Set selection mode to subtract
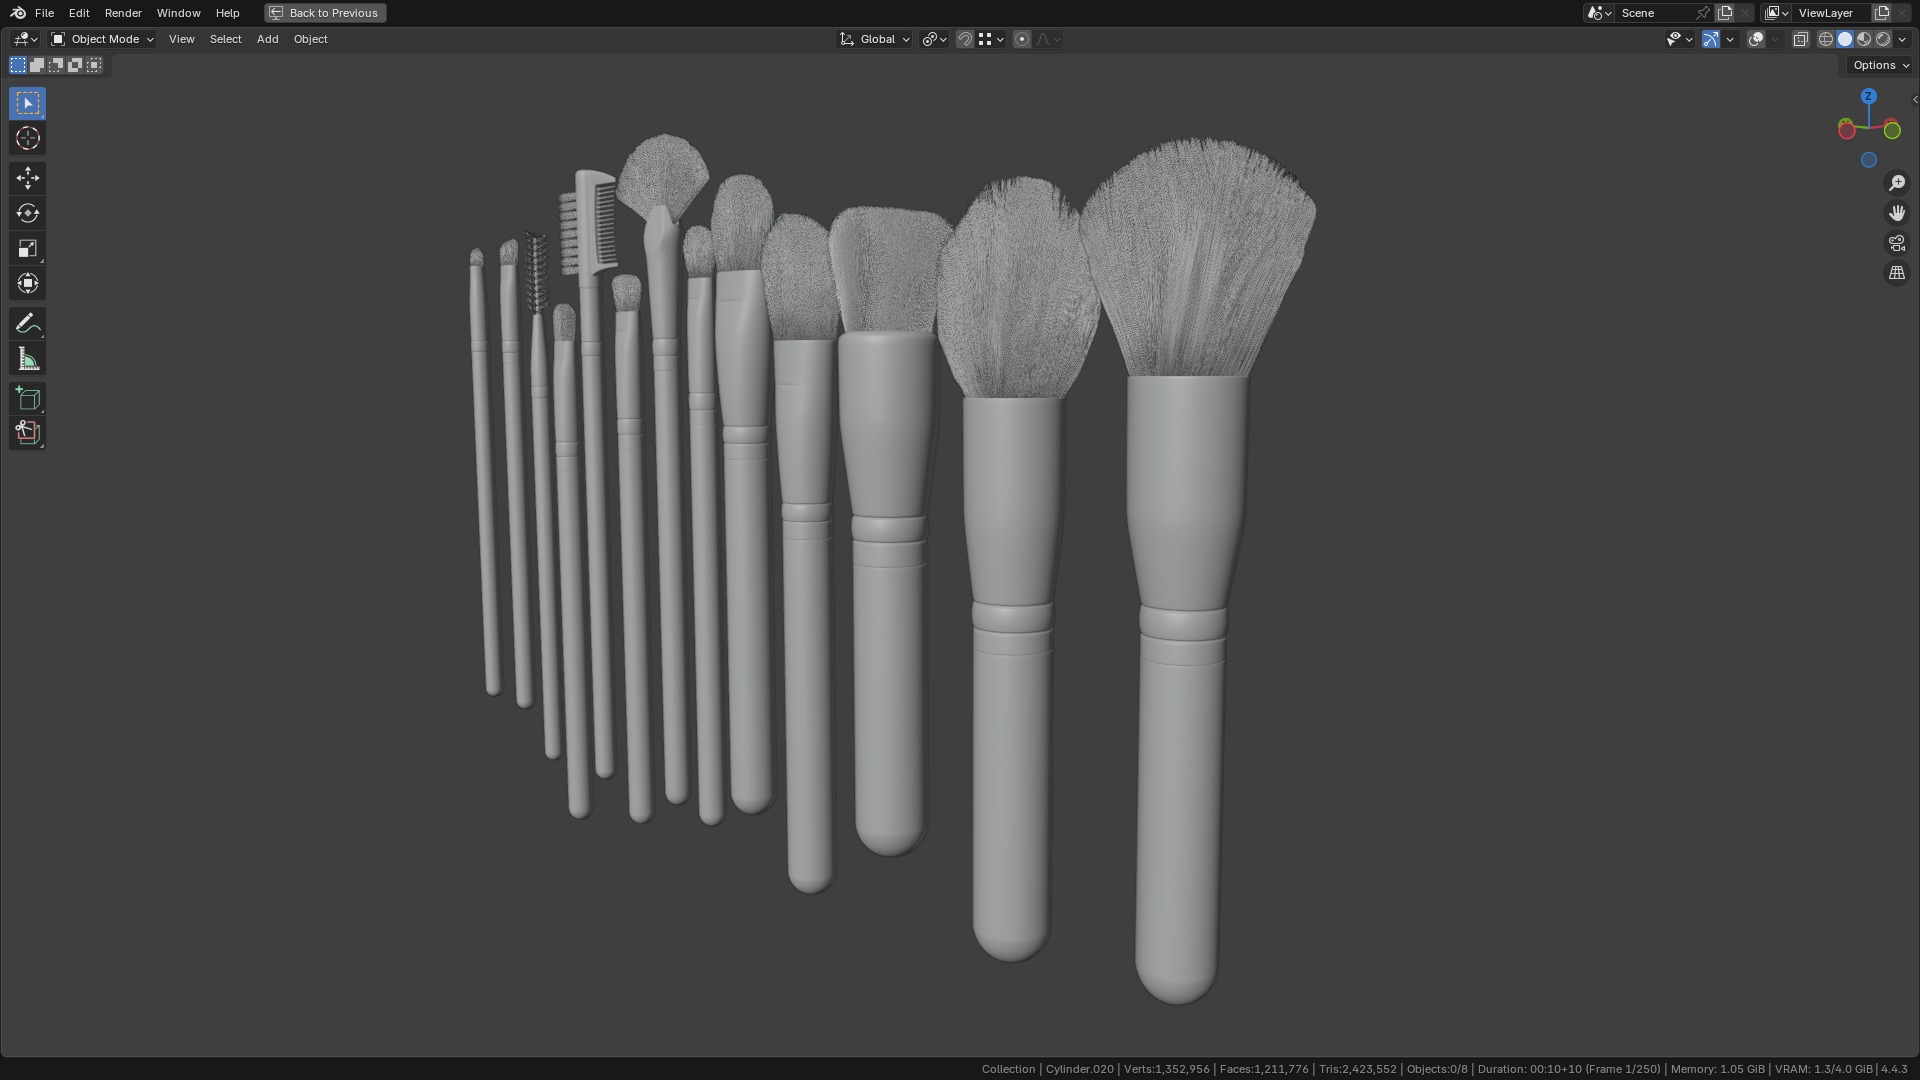The image size is (1920, 1080). tap(56, 65)
